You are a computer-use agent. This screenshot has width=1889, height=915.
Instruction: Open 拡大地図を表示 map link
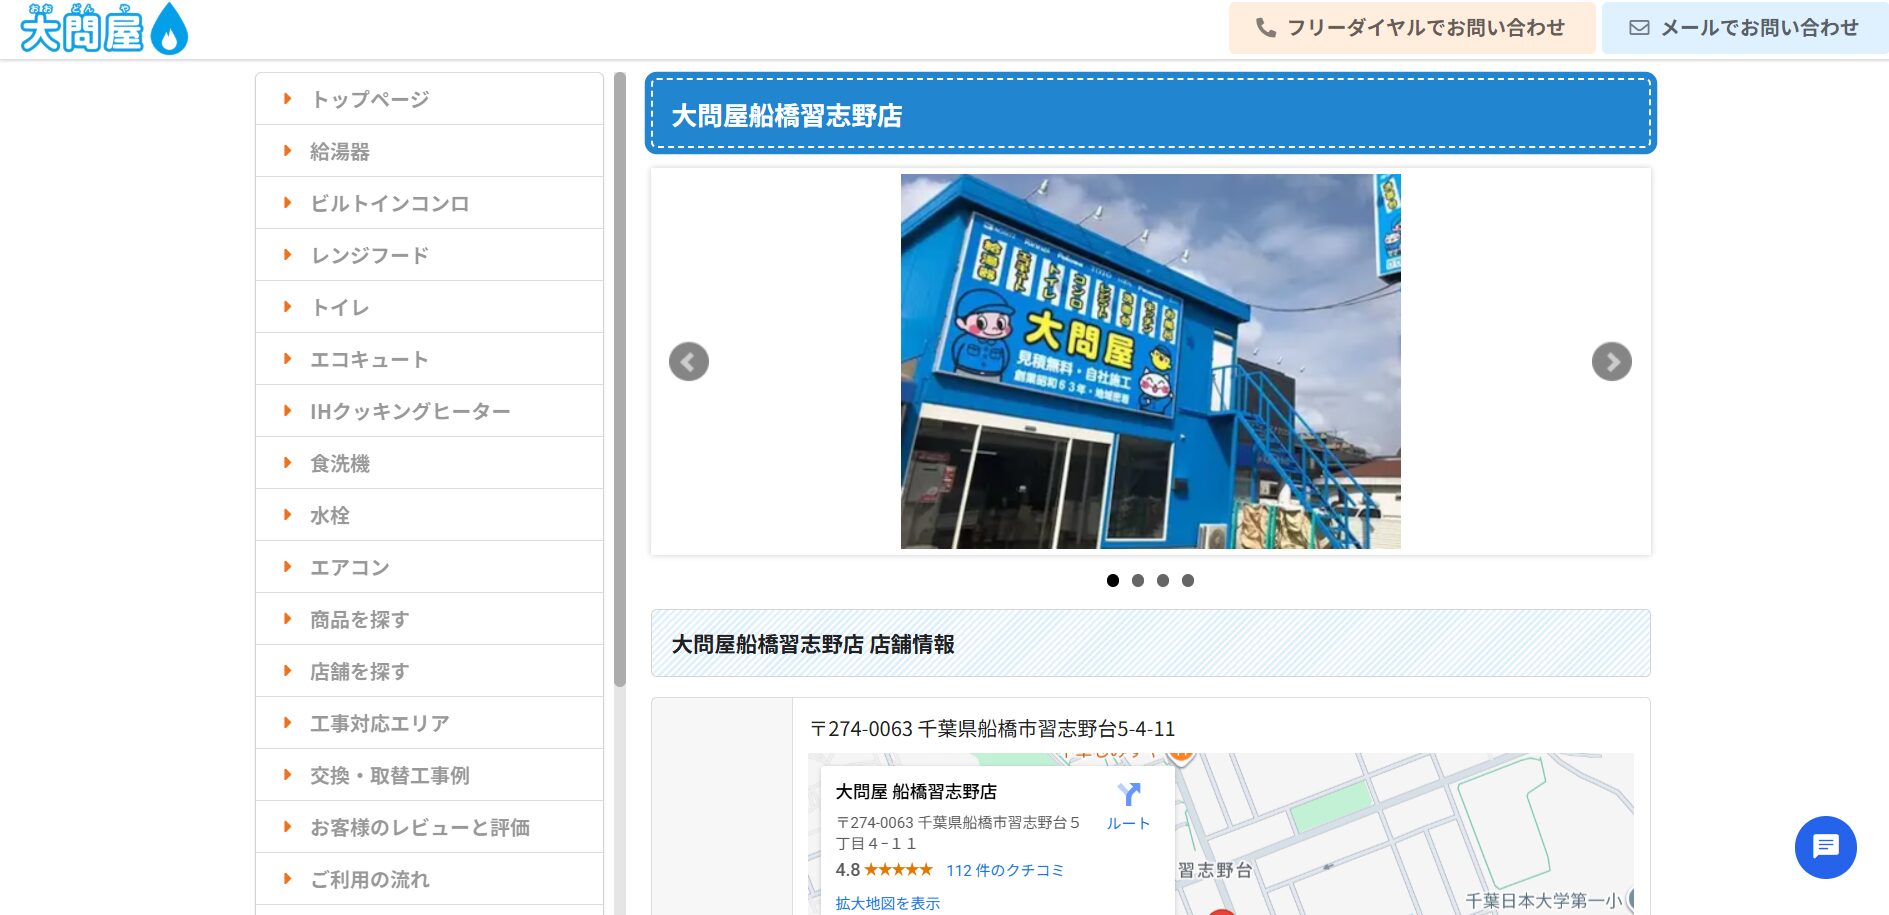[x=887, y=903]
